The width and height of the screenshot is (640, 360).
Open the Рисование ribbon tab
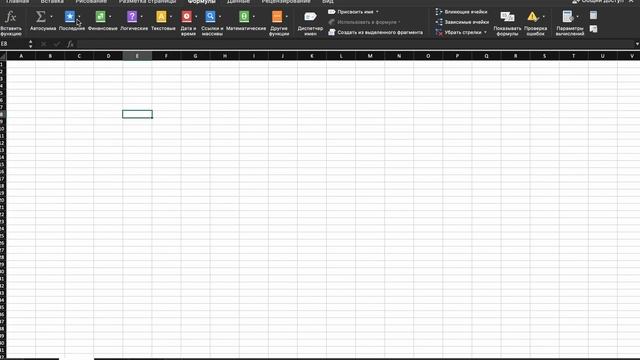click(x=91, y=2)
